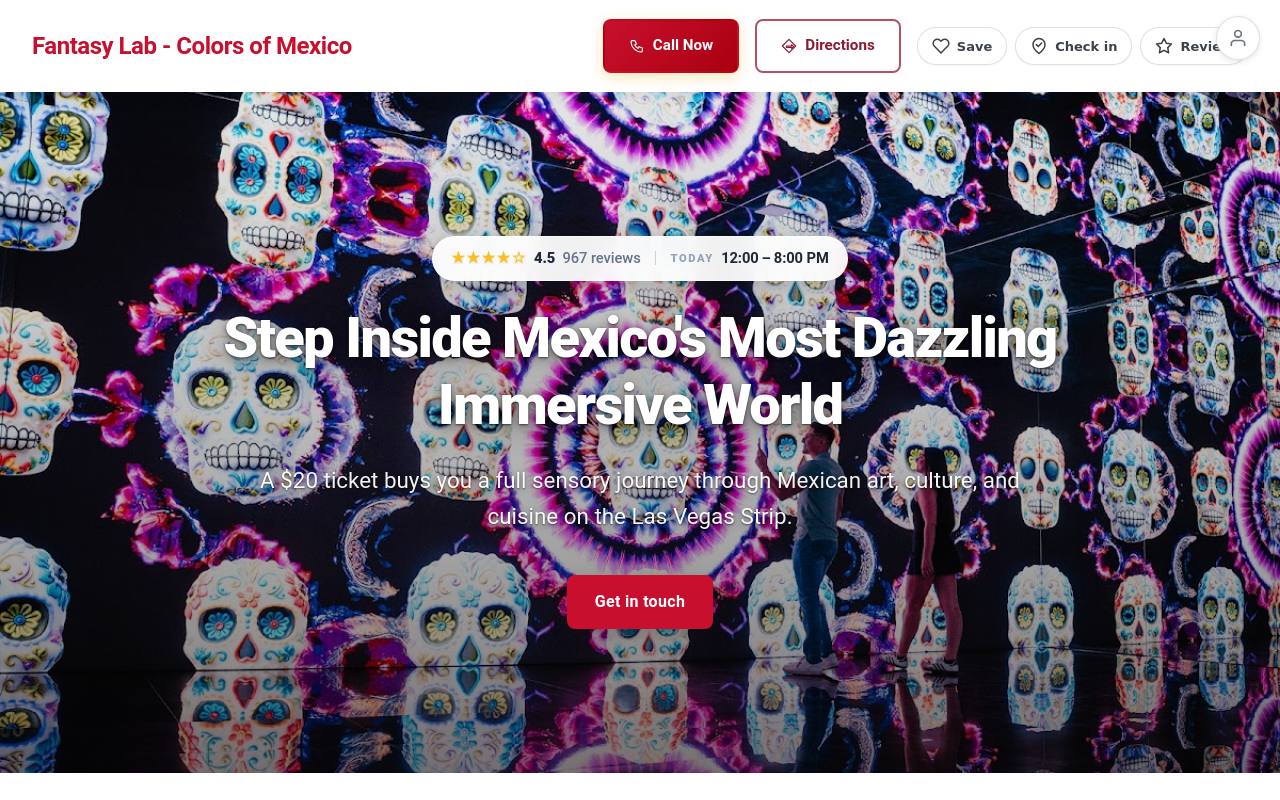Screen dimensions: 1280x800
Task: Click the 4.5 star rating icons
Action: coord(488,258)
